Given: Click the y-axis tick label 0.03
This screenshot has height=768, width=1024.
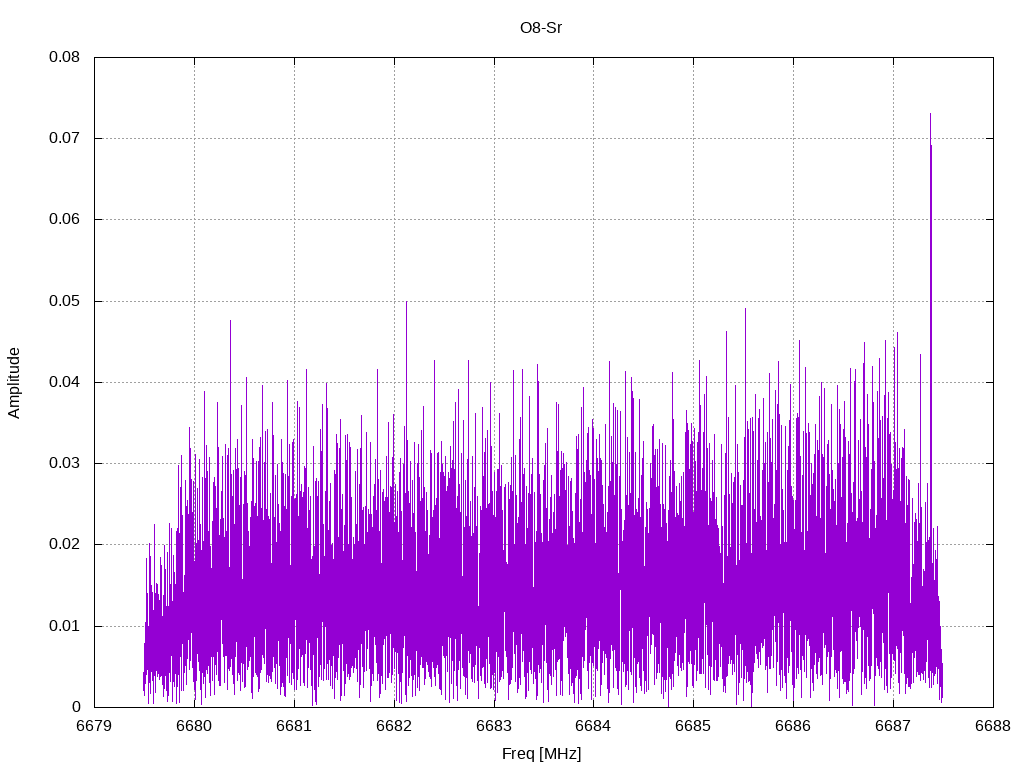Looking at the screenshot, I should [x=65, y=464].
